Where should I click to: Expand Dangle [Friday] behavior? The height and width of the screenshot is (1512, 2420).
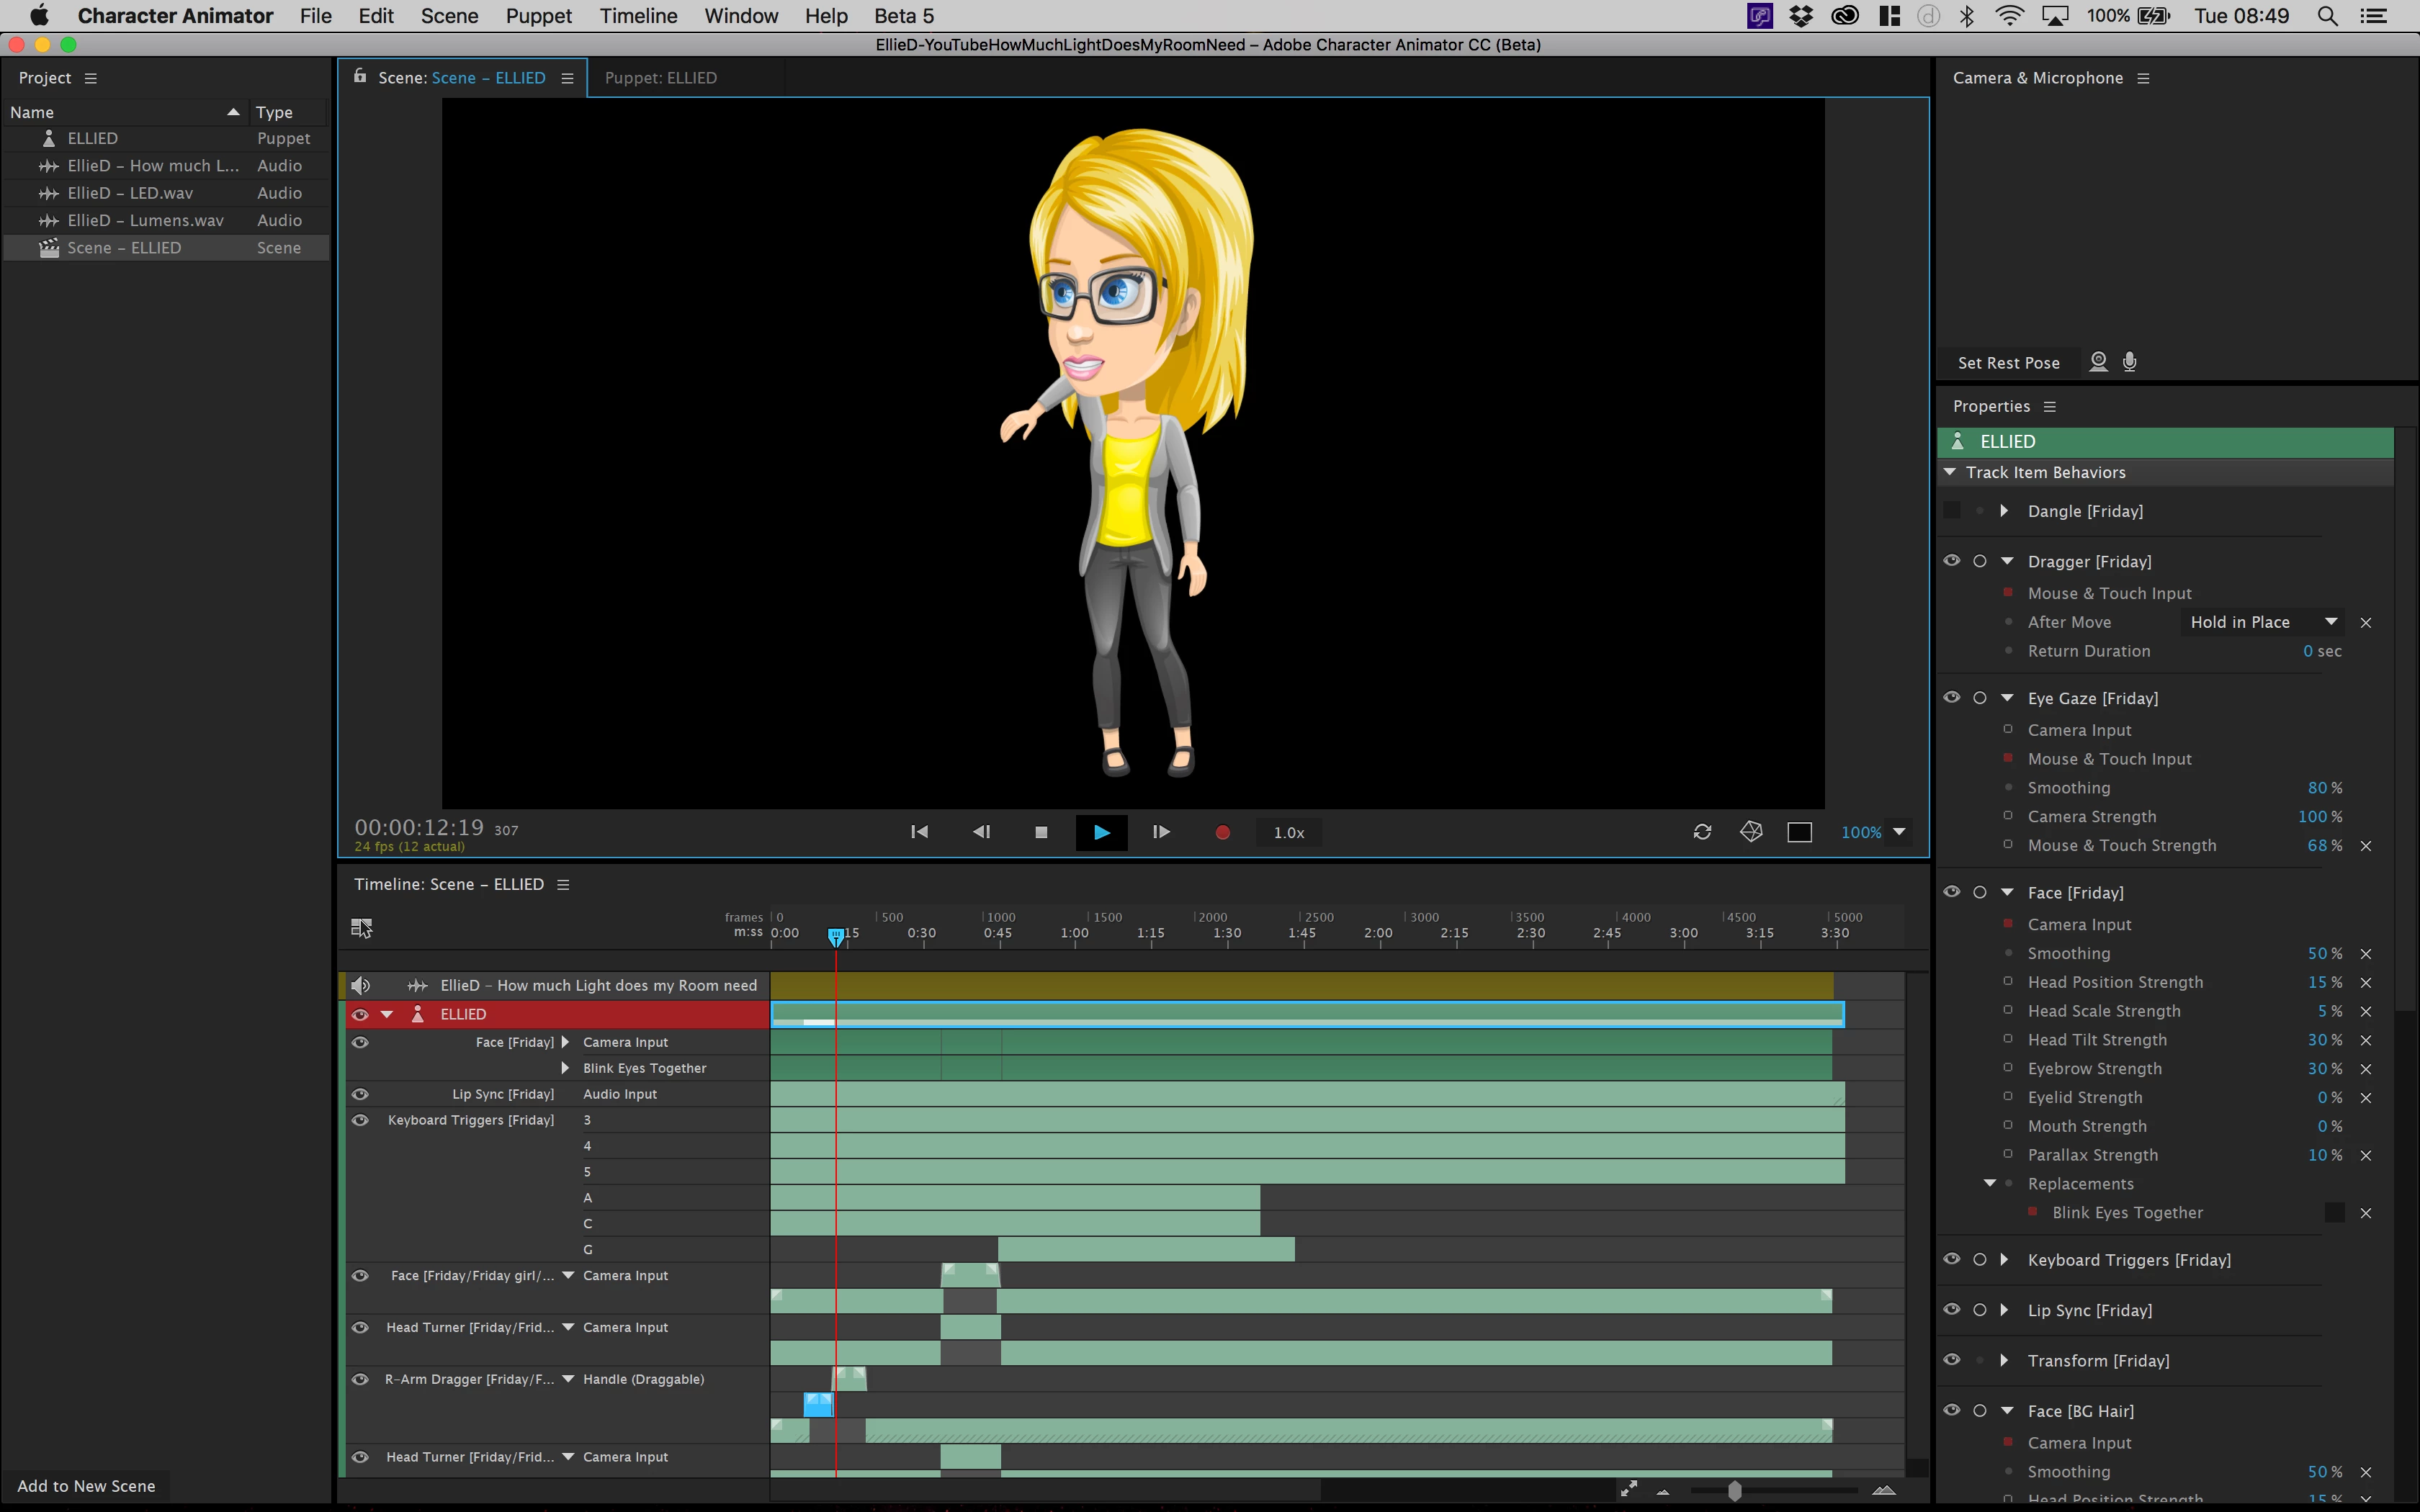click(2004, 511)
